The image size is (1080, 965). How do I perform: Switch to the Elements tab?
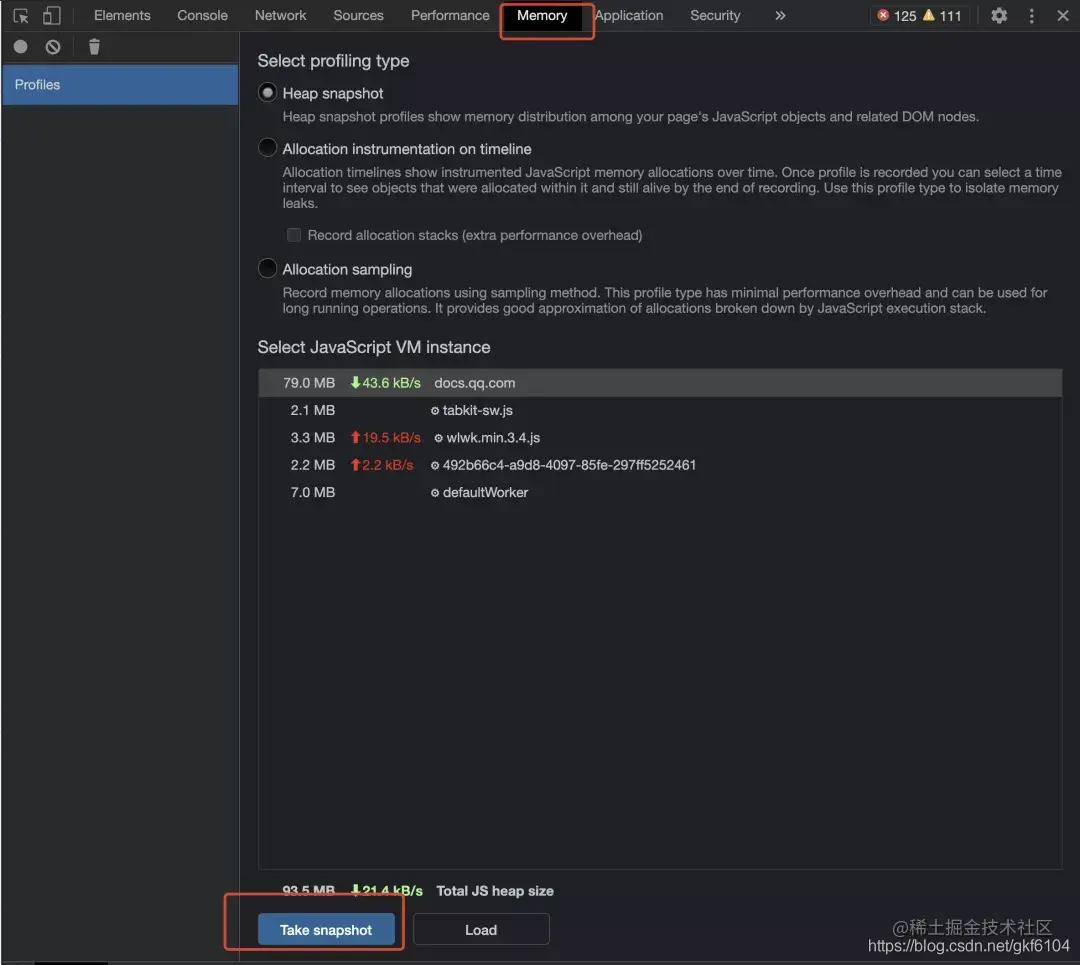(122, 15)
